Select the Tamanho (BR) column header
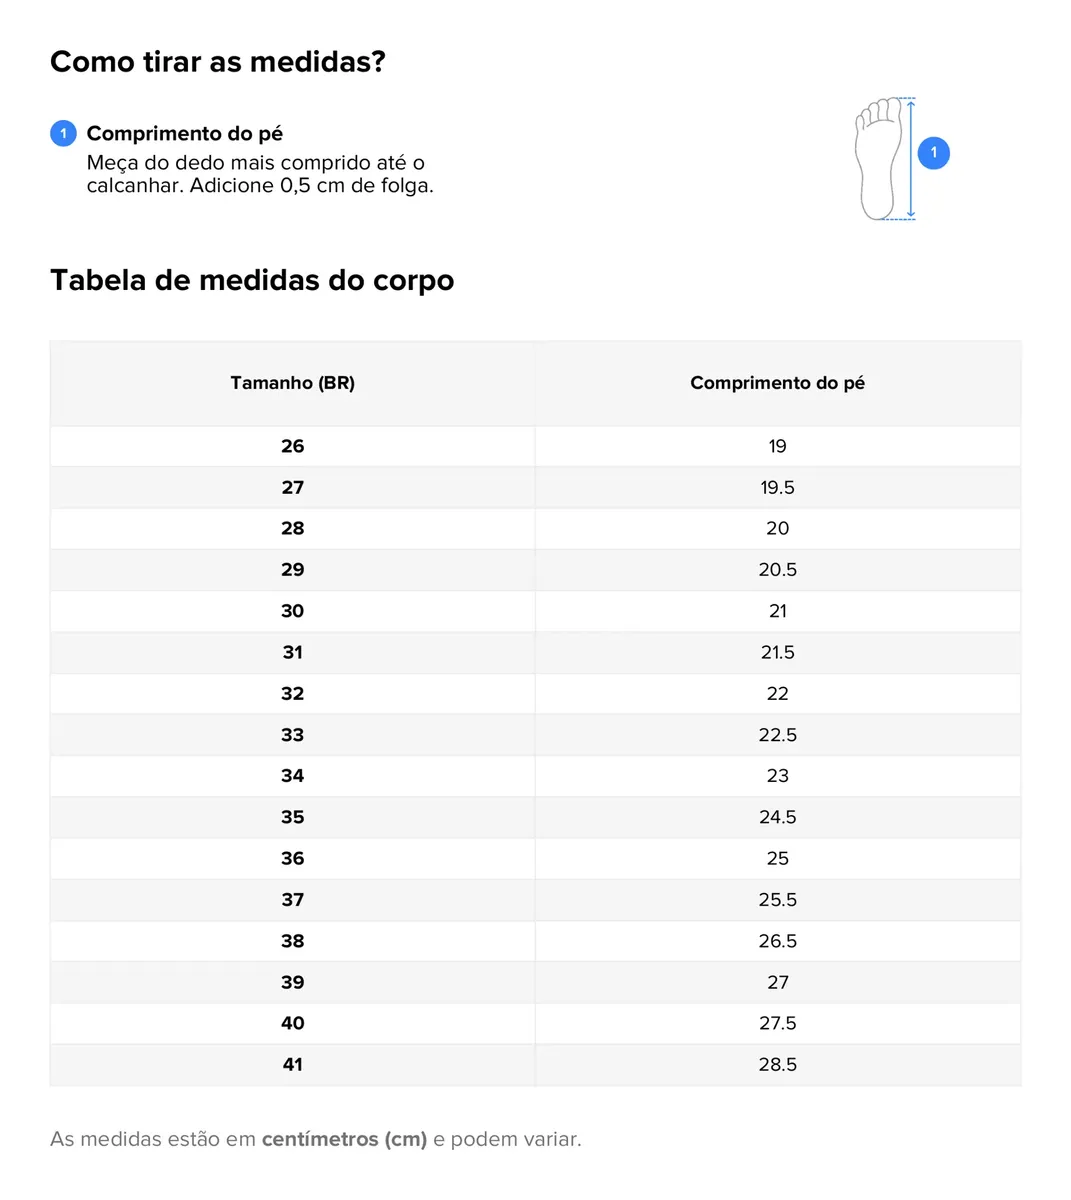 293,383
